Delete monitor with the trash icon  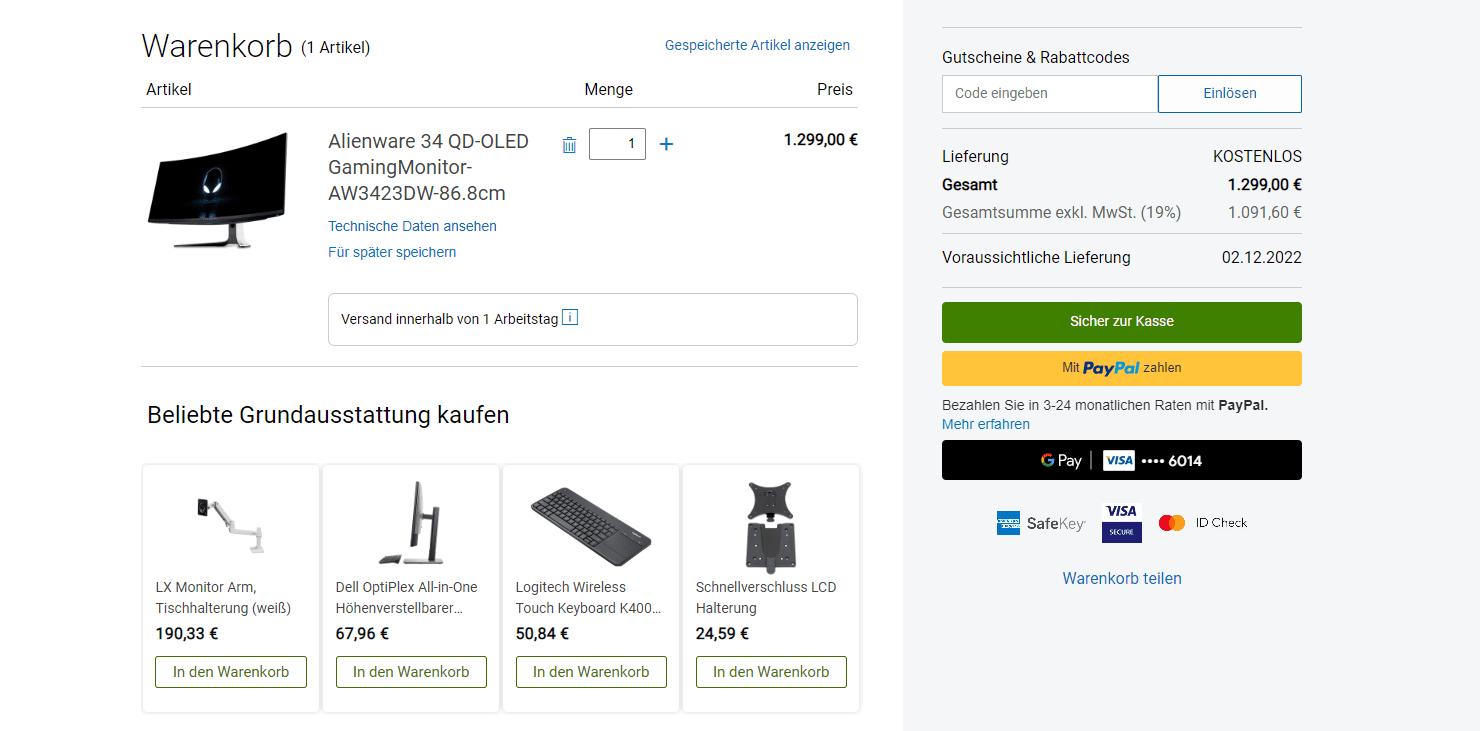(x=569, y=145)
